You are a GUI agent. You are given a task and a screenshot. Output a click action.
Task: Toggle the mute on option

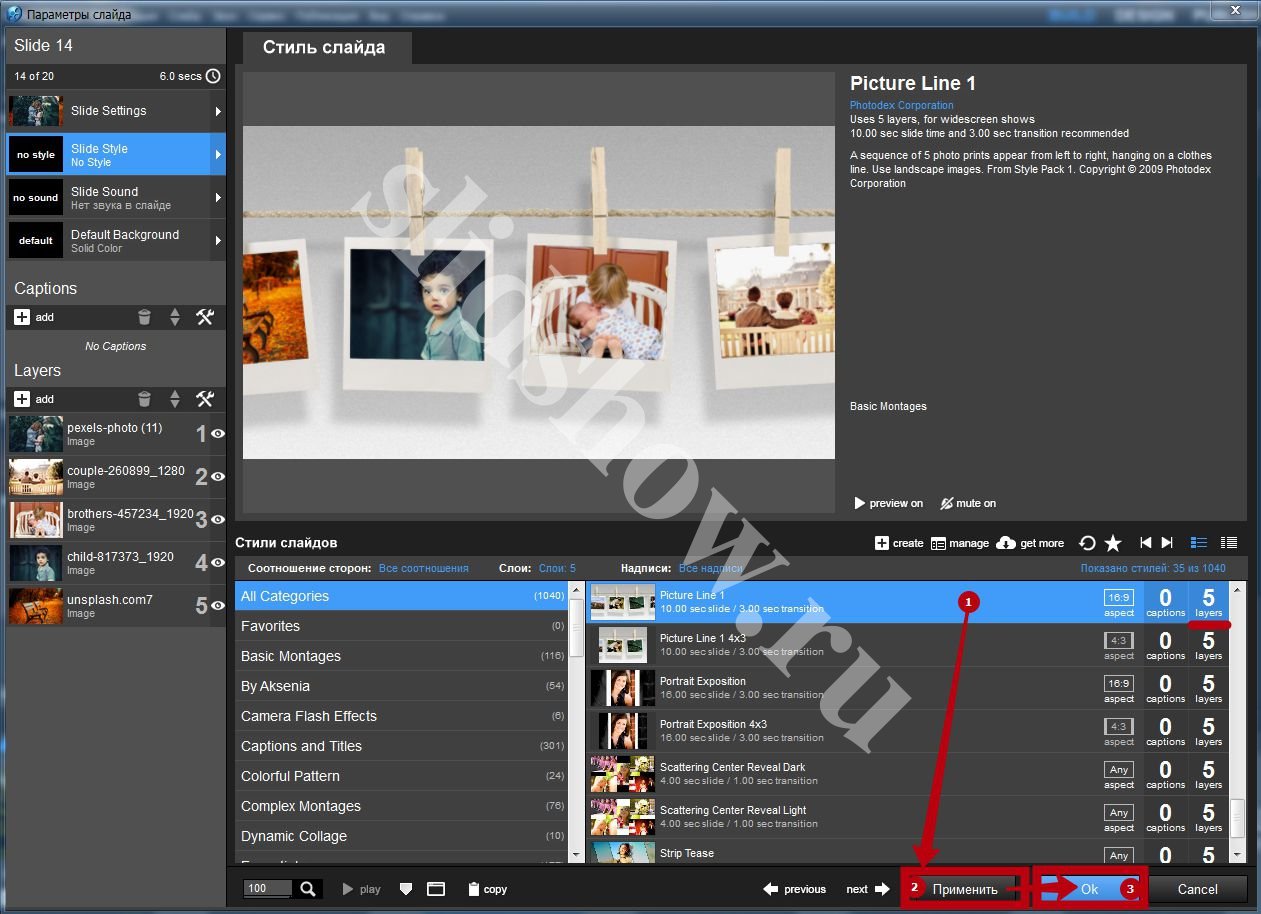tap(968, 503)
